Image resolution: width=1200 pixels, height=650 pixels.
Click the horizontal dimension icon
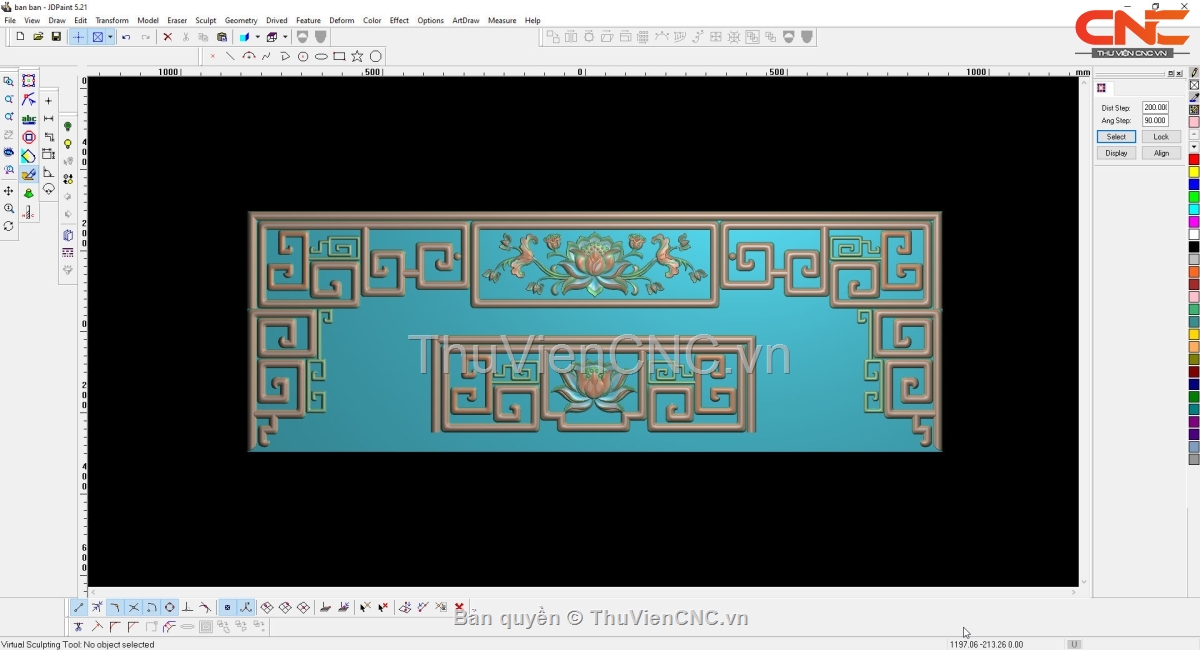click(48, 119)
